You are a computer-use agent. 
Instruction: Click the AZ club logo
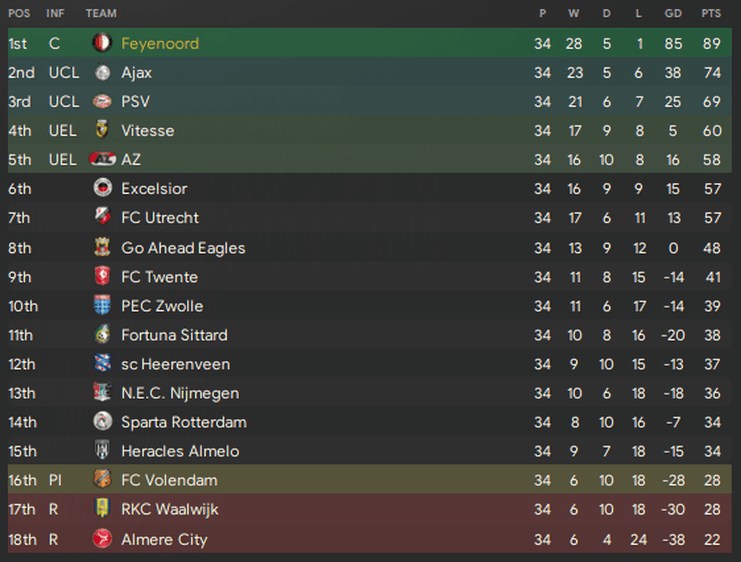click(103, 159)
